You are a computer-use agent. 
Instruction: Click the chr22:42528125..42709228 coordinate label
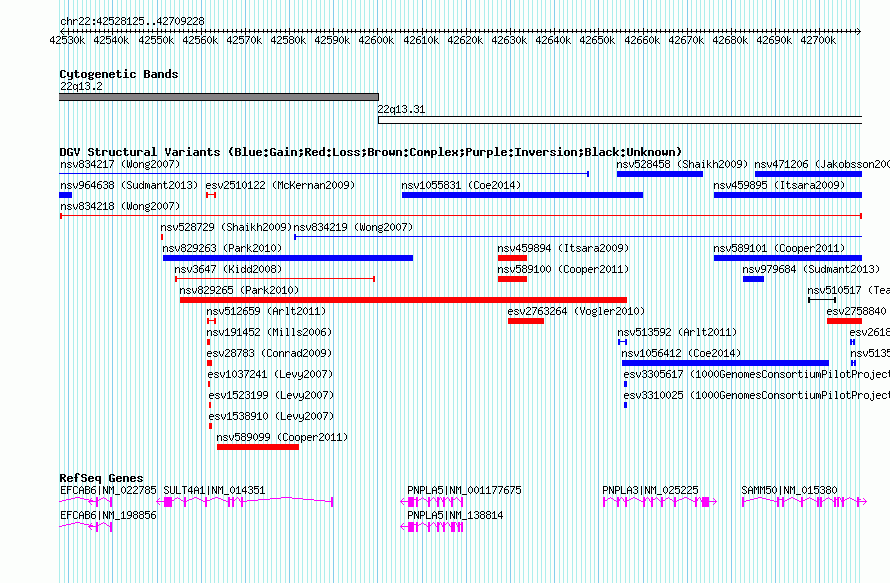click(132, 21)
